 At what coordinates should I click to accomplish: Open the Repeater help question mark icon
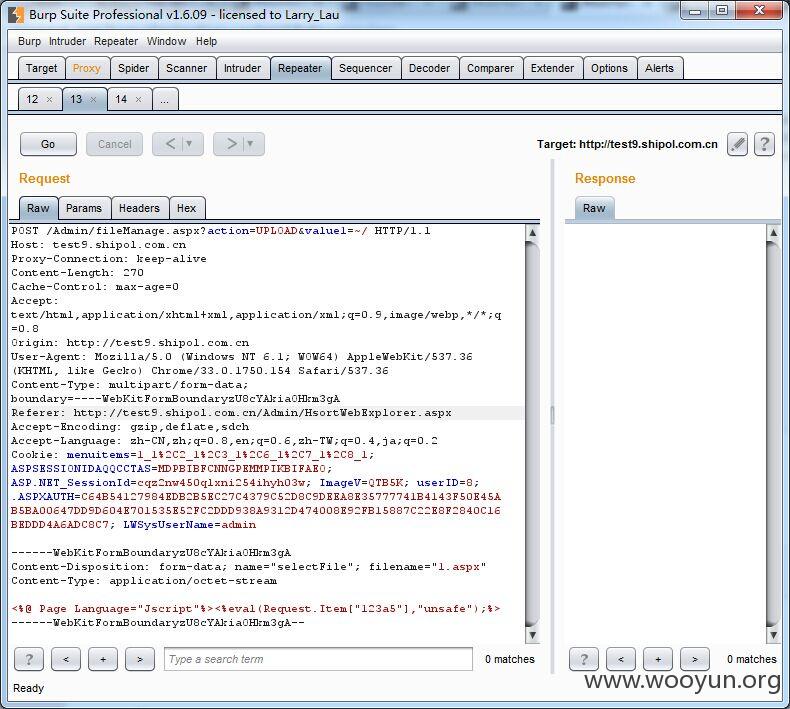pyautogui.click(x=764, y=145)
